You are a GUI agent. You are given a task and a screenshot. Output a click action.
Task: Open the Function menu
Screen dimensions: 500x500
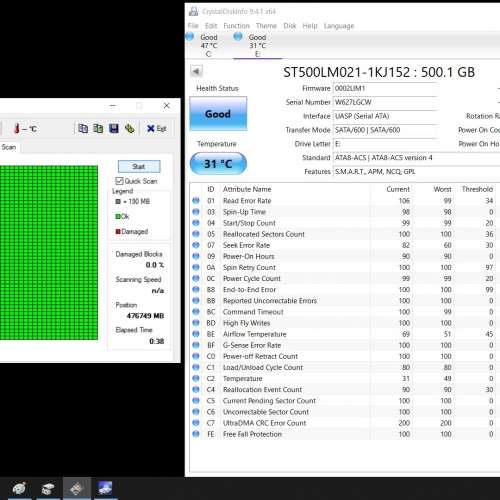tap(236, 26)
